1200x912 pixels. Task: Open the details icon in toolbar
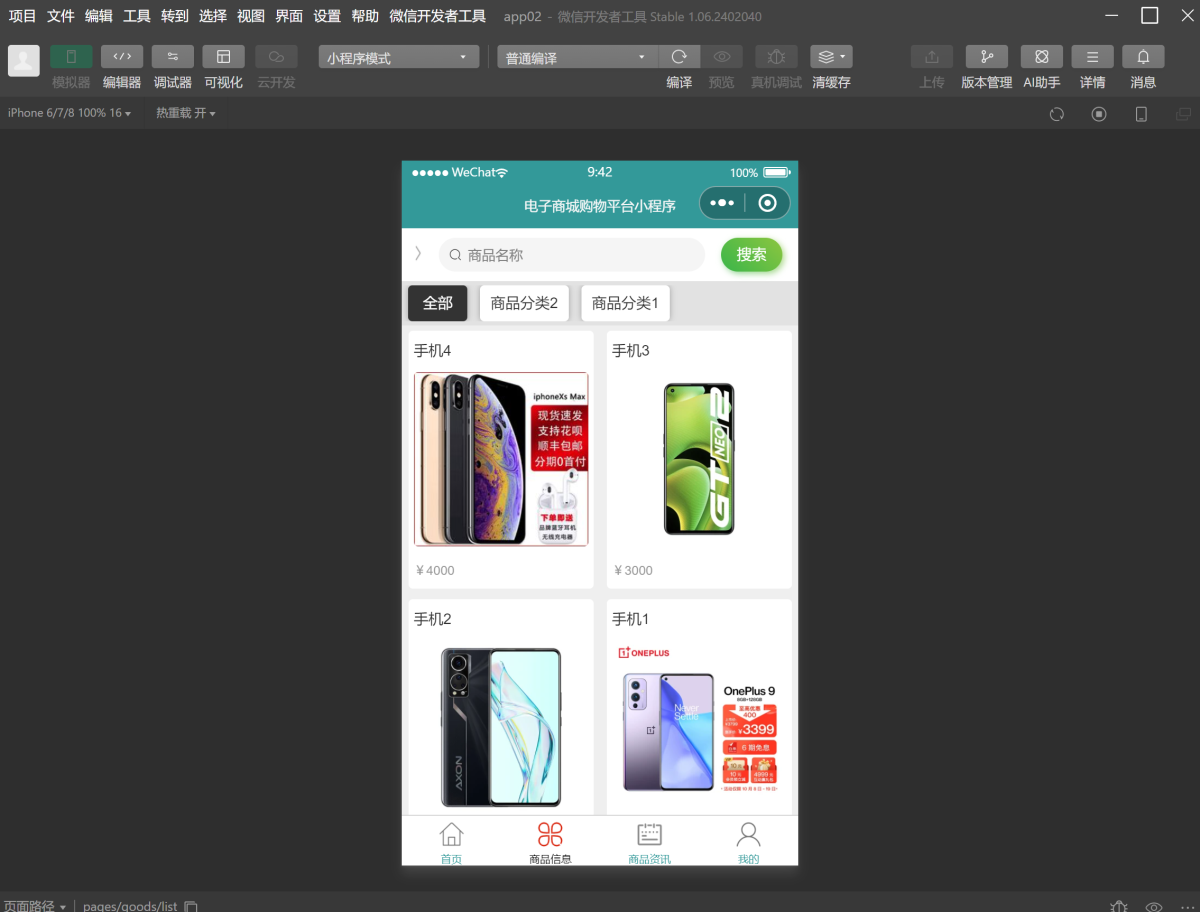[1092, 57]
